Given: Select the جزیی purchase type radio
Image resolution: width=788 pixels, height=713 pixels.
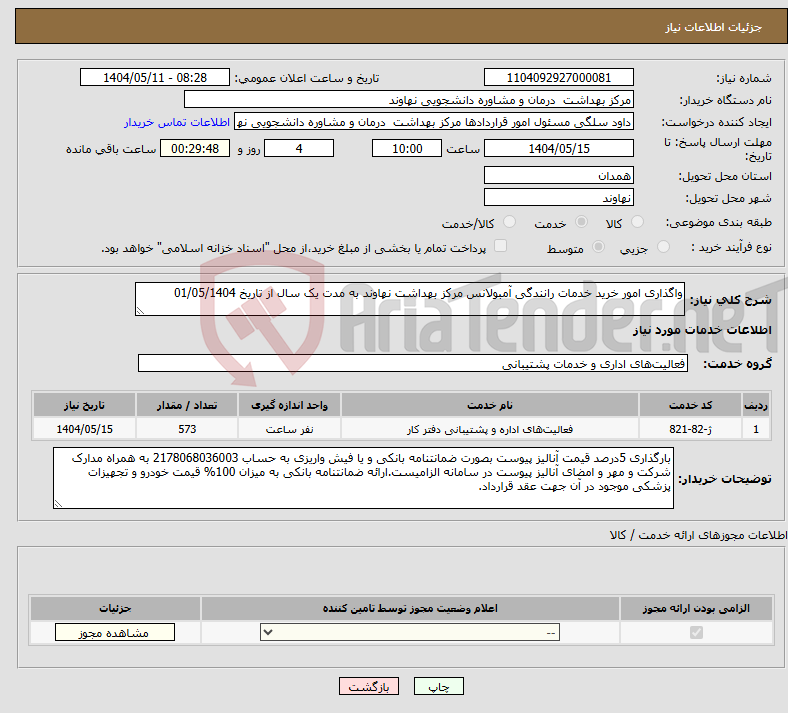Looking at the screenshot, I should pyautogui.click(x=663, y=247).
